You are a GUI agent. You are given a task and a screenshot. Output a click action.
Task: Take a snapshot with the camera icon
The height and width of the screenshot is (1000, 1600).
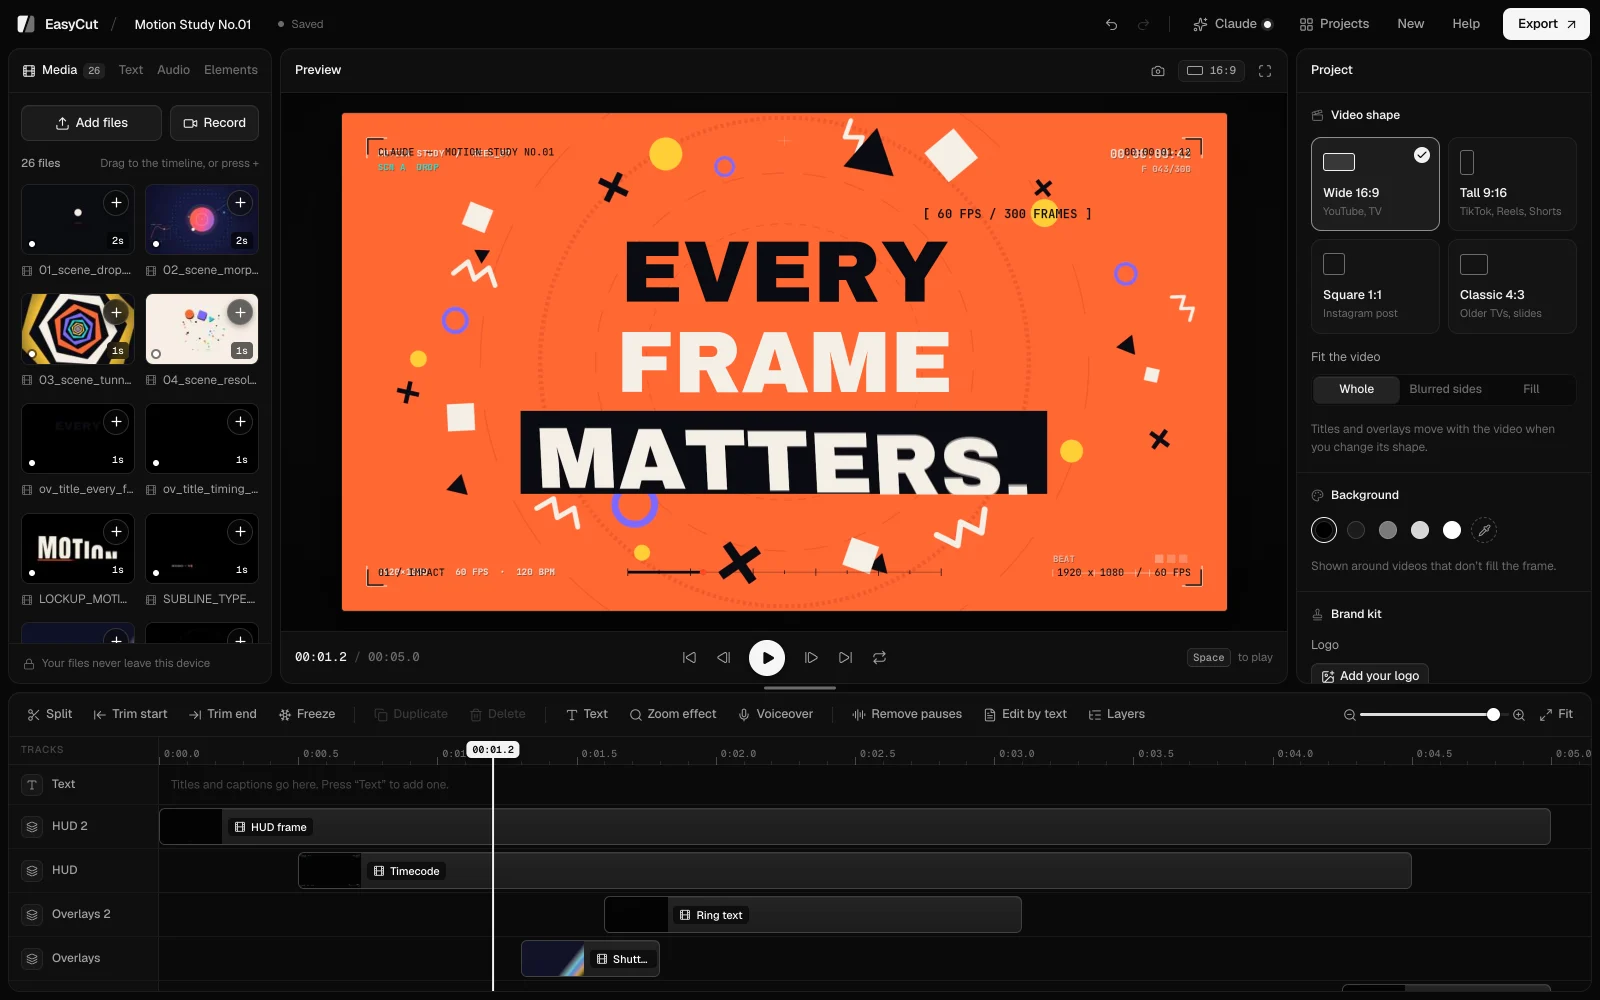click(1158, 71)
